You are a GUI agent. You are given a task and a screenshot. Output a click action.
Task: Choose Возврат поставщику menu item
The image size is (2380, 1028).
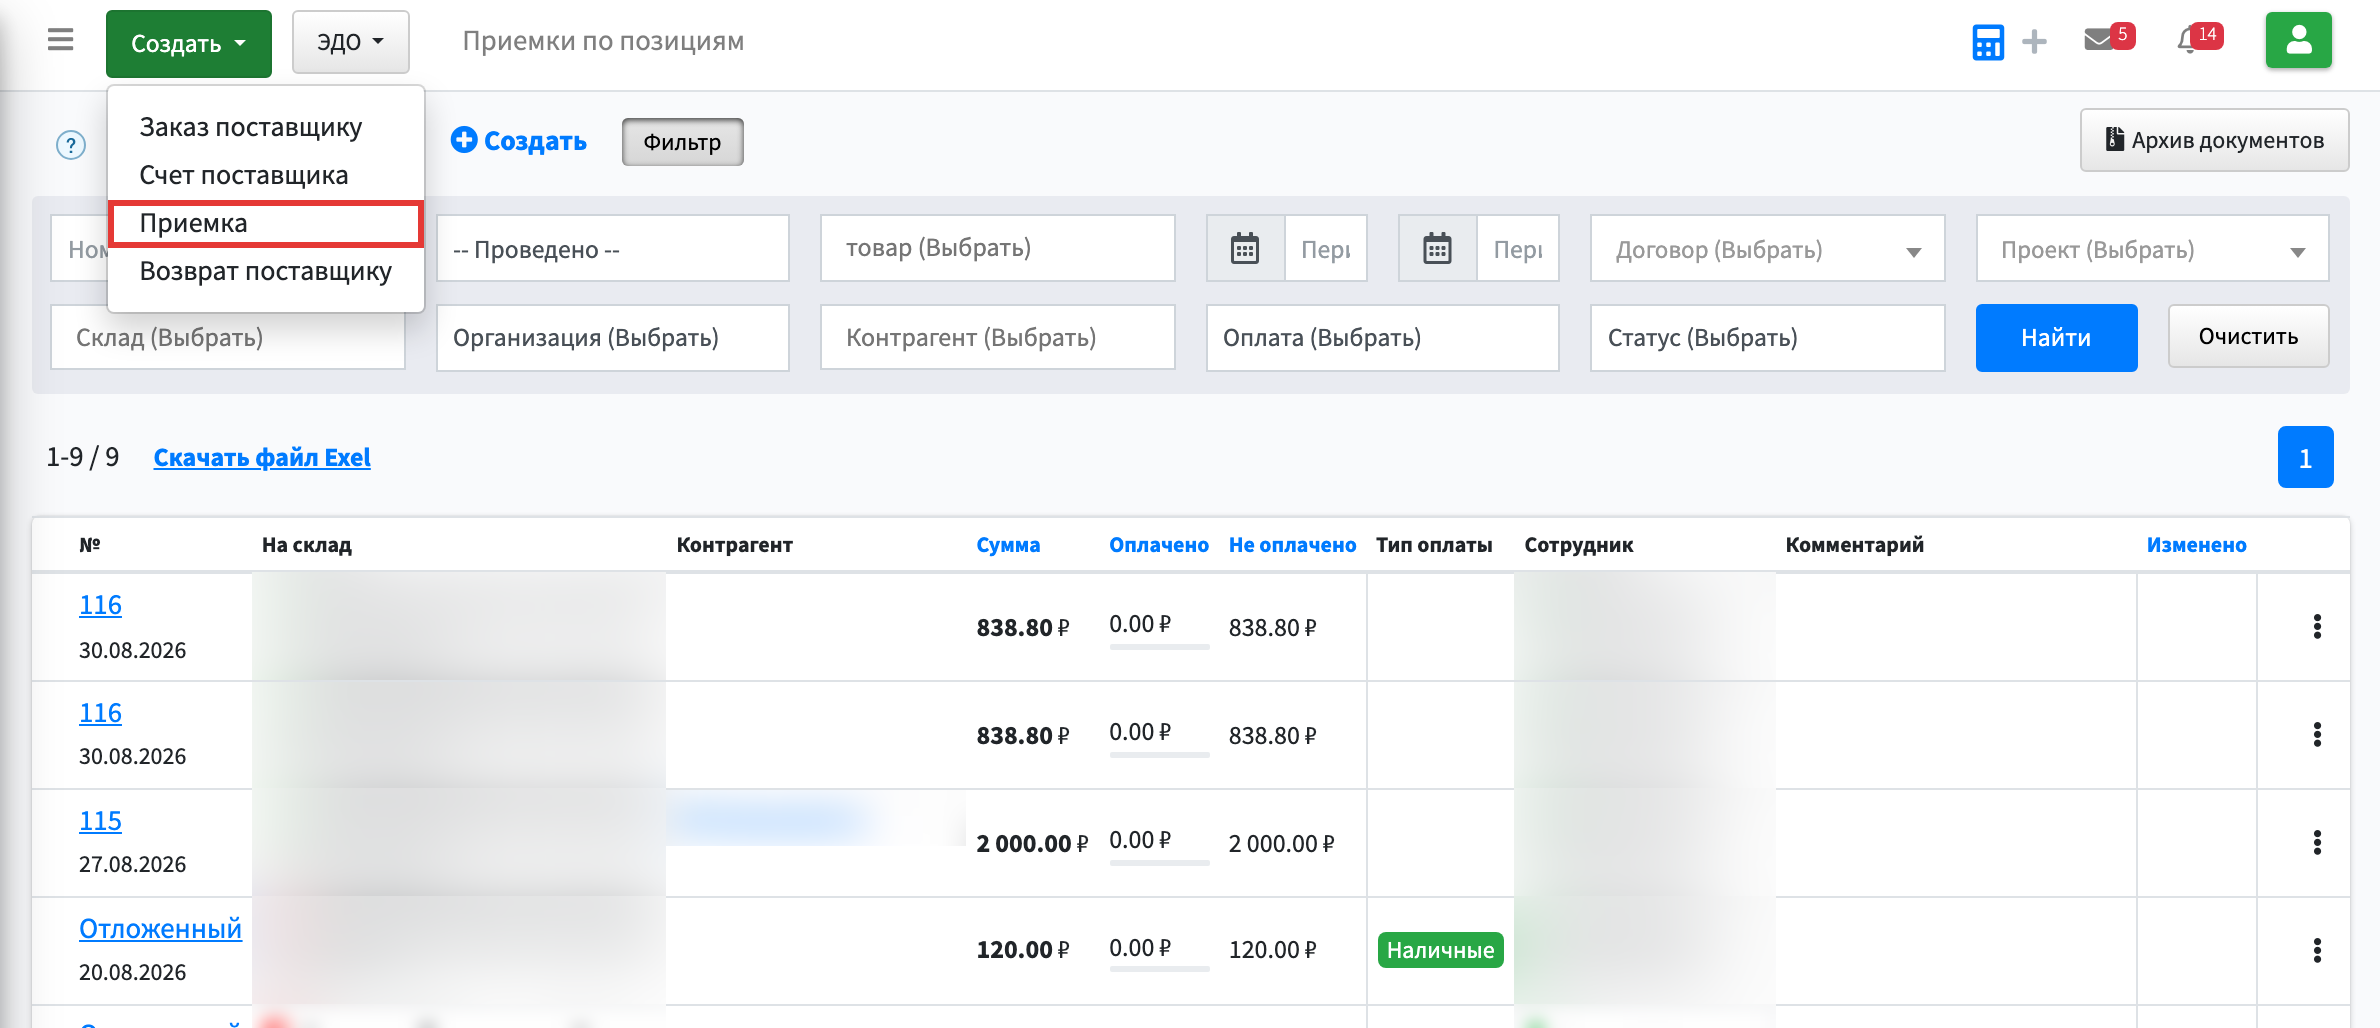pyautogui.click(x=265, y=271)
